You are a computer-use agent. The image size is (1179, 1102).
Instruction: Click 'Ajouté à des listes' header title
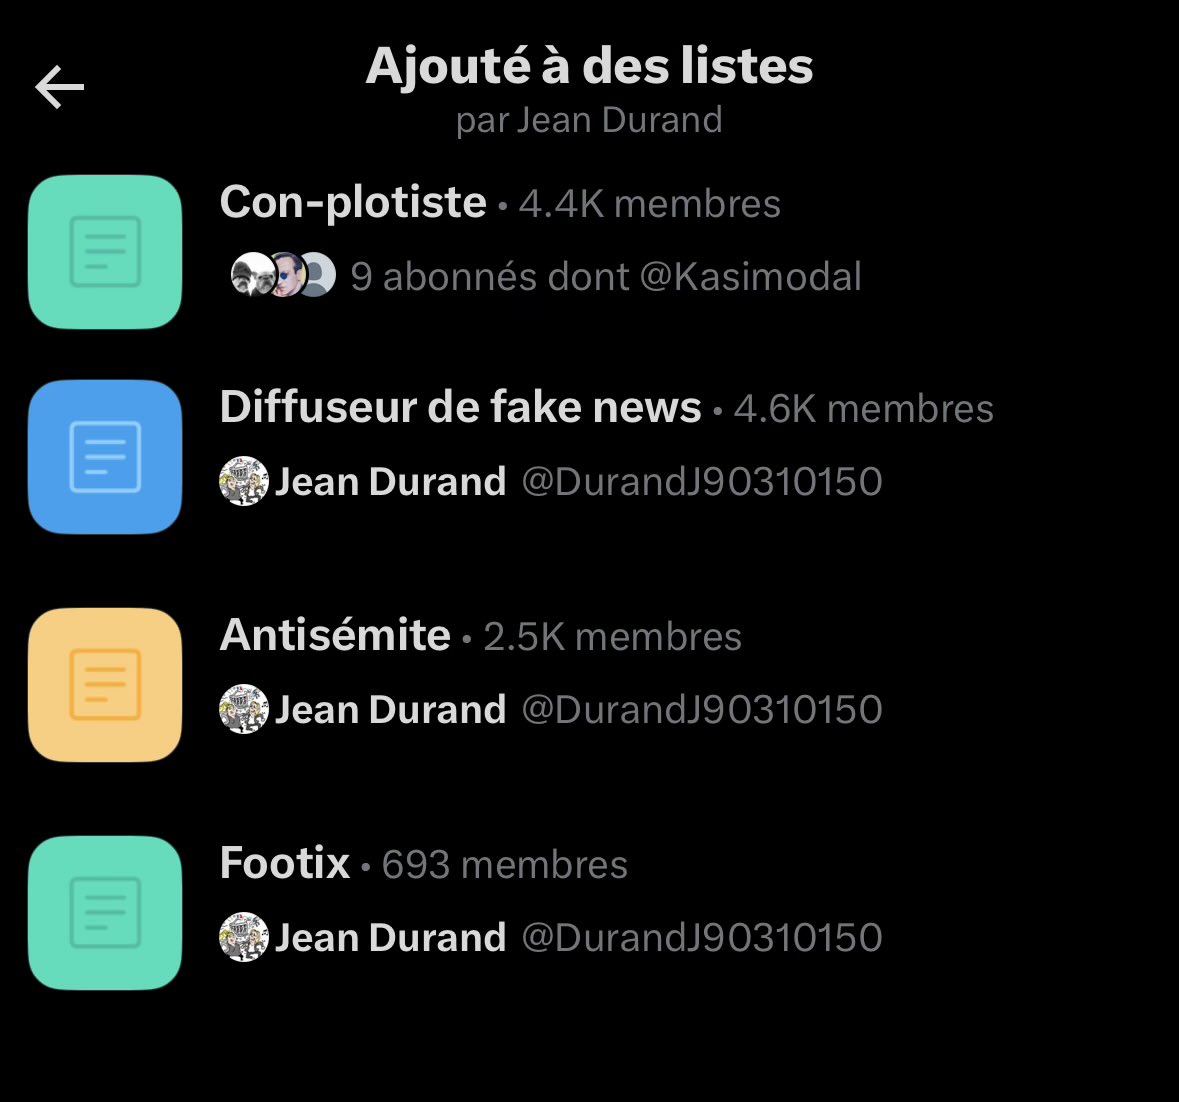click(590, 67)
